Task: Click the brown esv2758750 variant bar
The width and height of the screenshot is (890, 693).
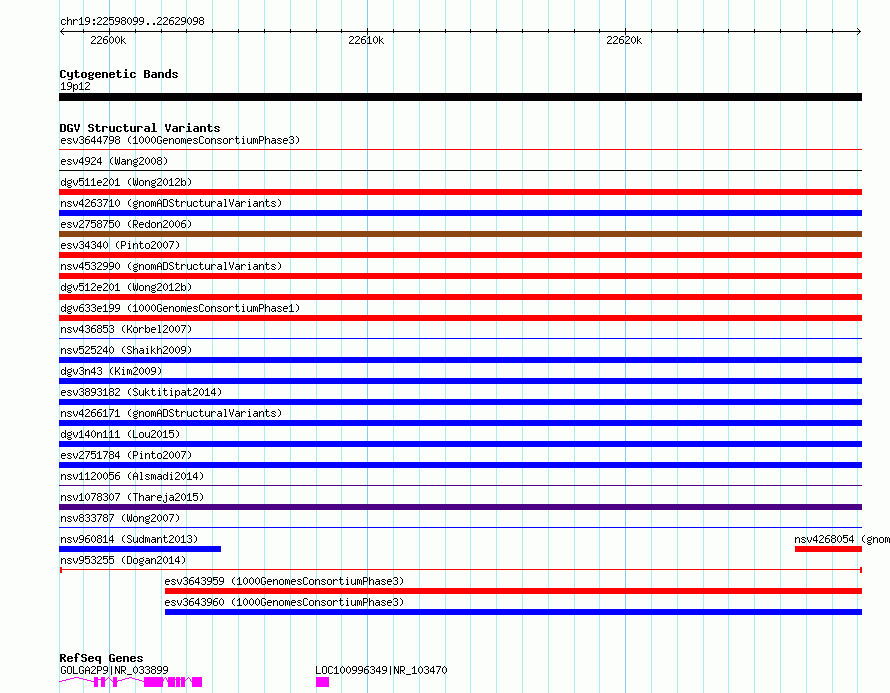Action: (460, 234)
